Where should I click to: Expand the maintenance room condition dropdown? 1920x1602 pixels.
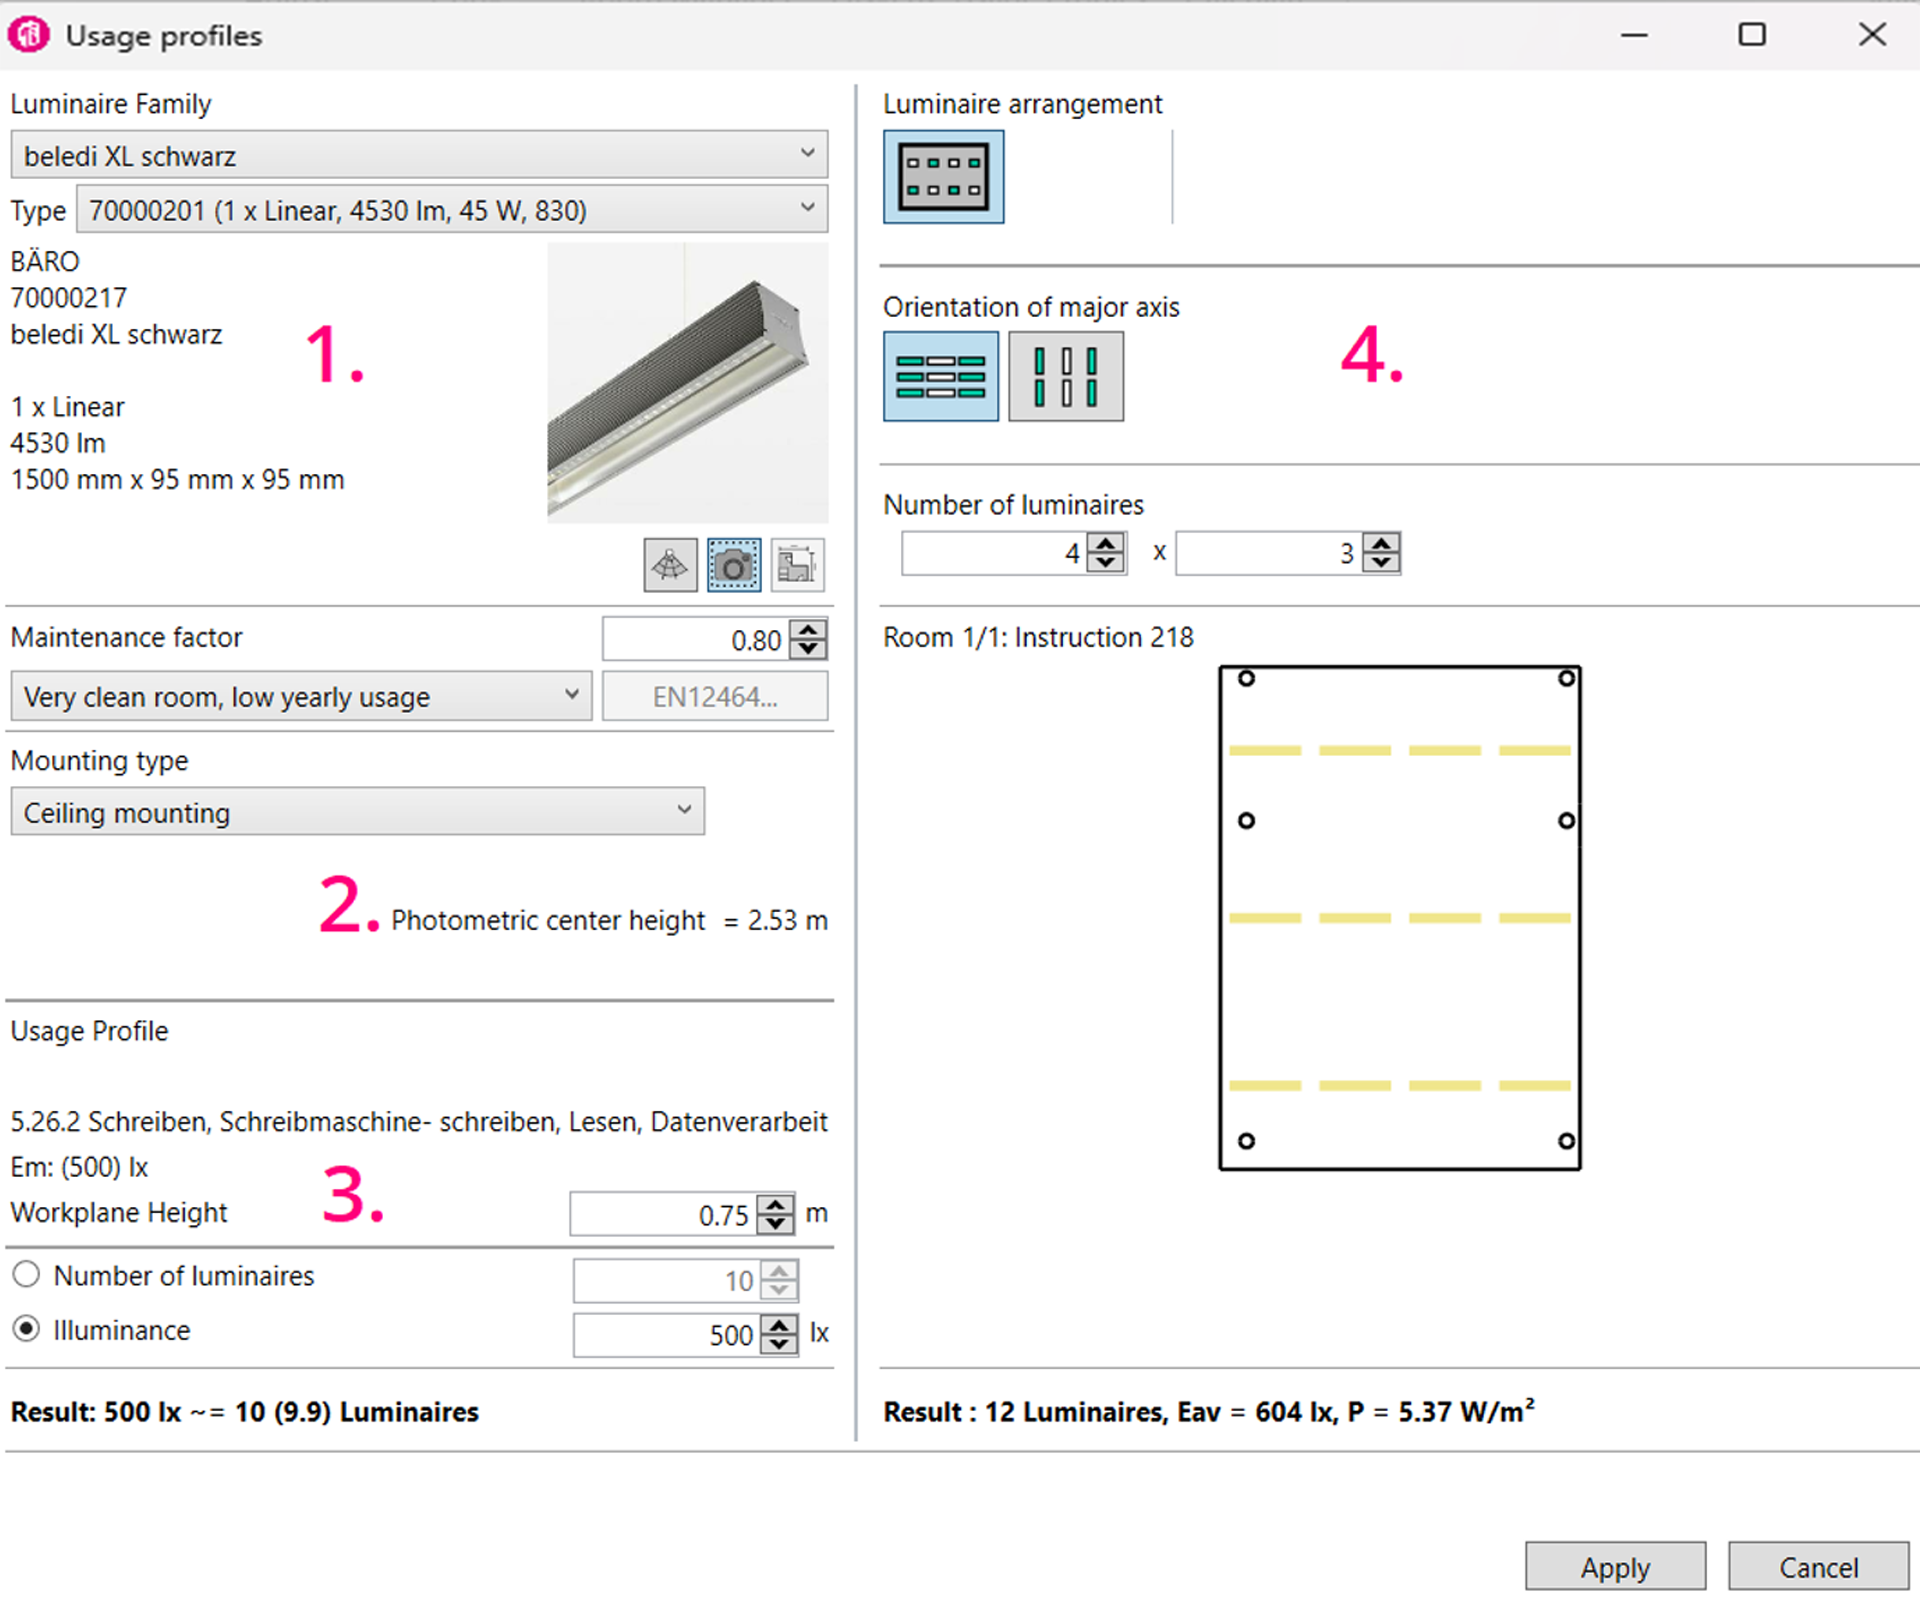pyautogui.click(x=301, y=696)
